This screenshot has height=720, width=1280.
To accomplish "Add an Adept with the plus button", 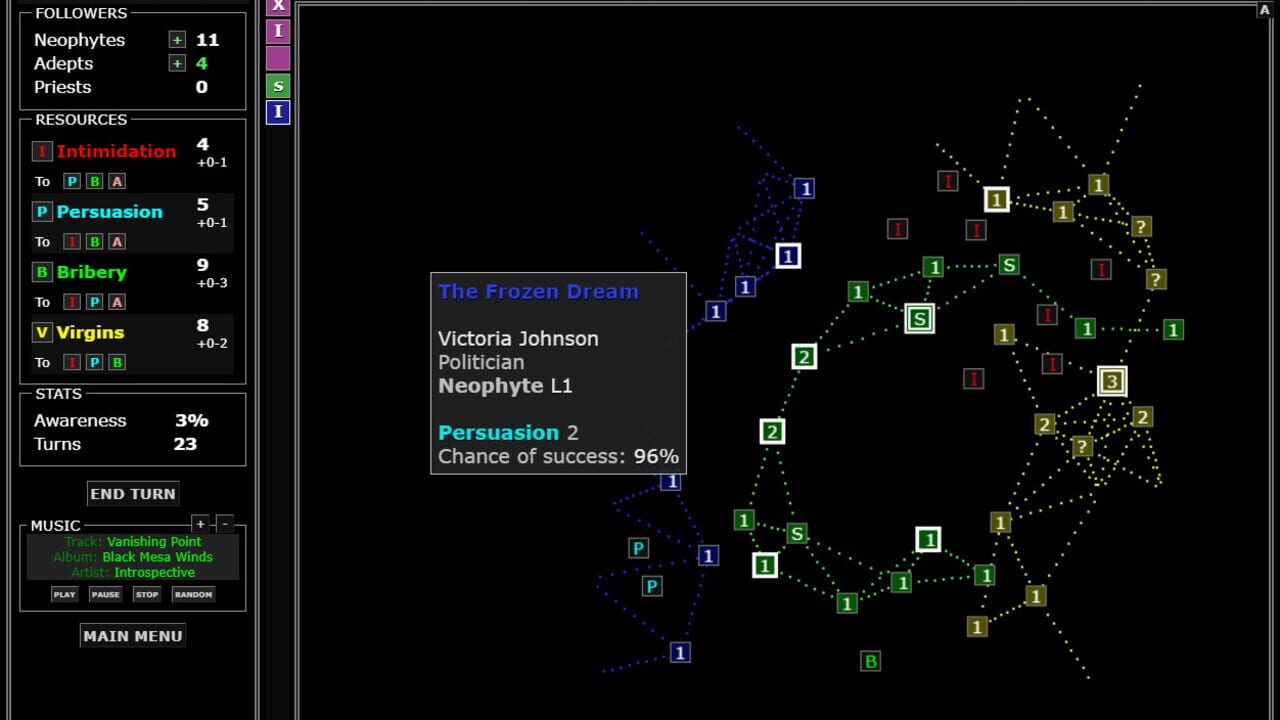I will [177, 63].
